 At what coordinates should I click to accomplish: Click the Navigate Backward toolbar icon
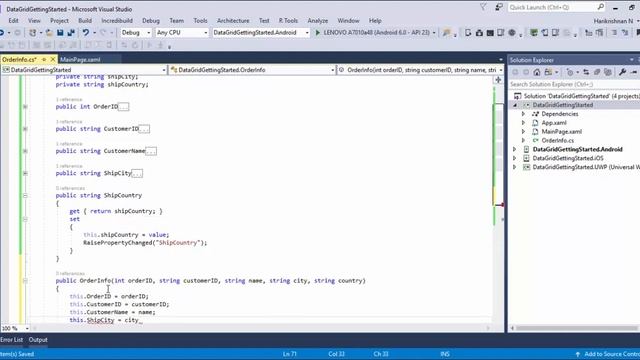tap(2, 32)
